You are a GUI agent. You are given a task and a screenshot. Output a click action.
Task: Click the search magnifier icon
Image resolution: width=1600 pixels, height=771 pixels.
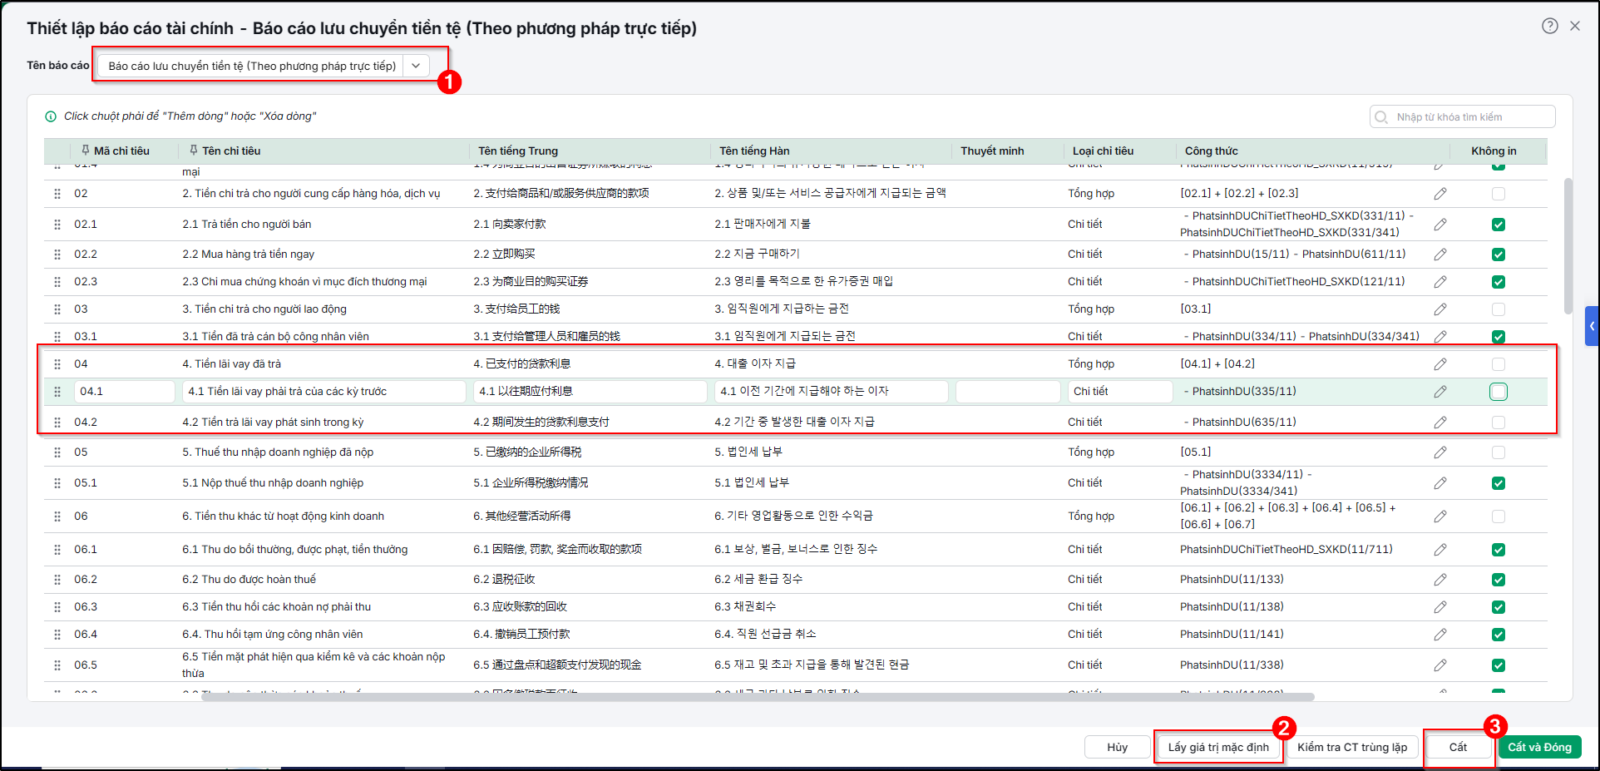[1381, 117]
